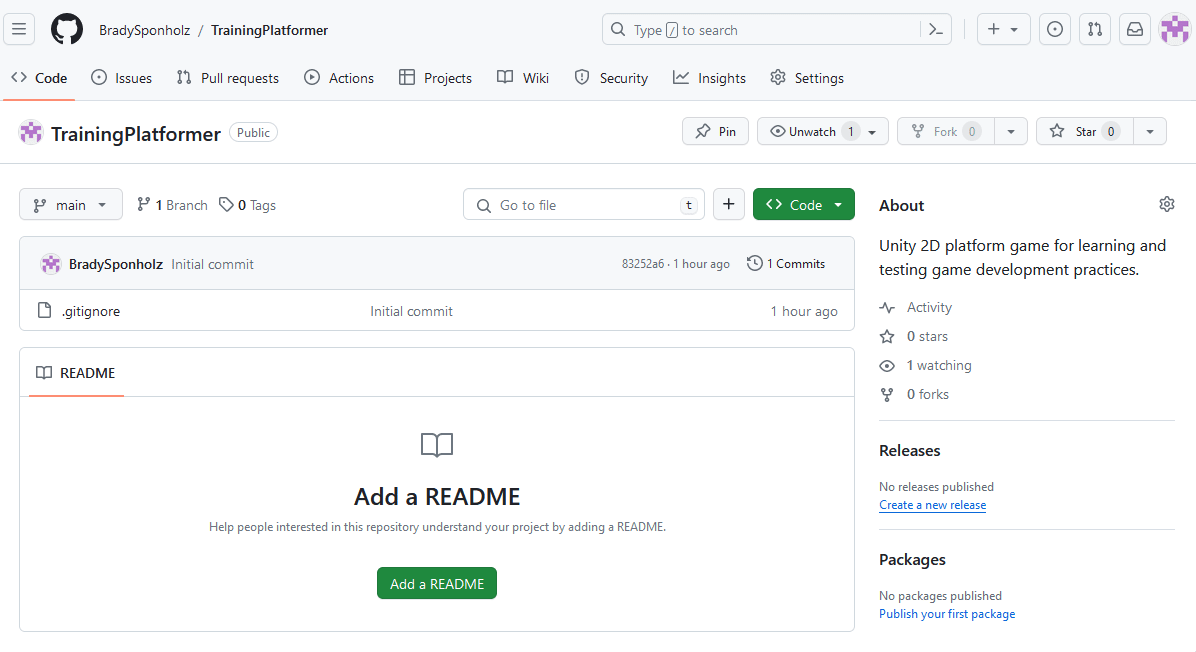This screenshot has width=1196, height=652.
Task: Open the commit history clock icon
Action: pos(753,263)
